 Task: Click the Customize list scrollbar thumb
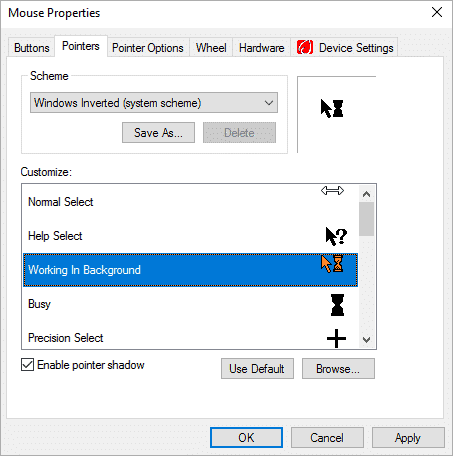point(366,219)
